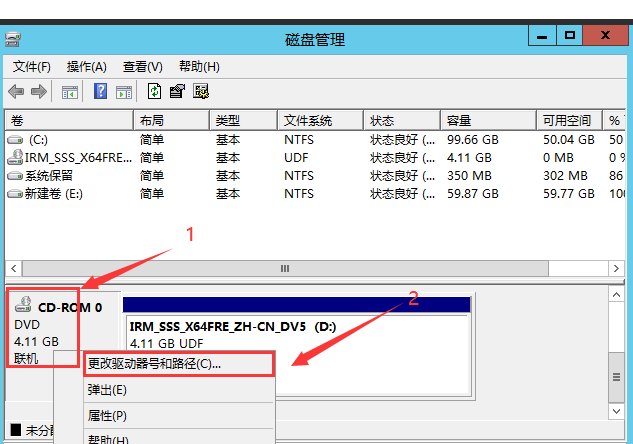Click the disk pane scroll down arrow
The height and width of the screenshot is (444, 633).
(x=616, y=411)
